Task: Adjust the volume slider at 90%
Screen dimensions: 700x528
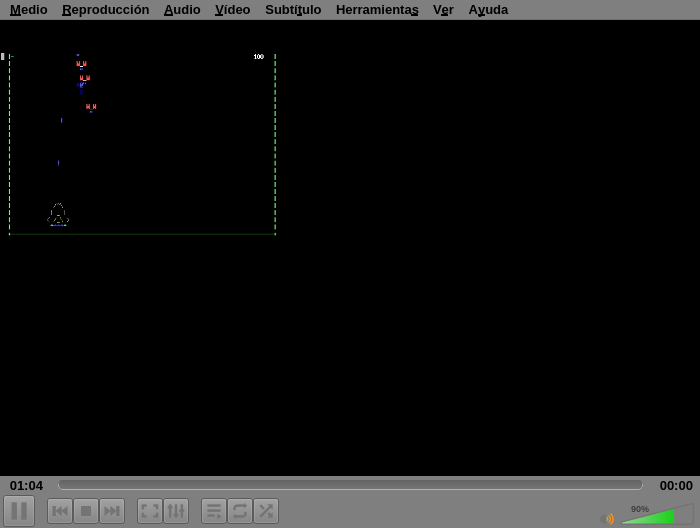Action: [x=657, y=514]
